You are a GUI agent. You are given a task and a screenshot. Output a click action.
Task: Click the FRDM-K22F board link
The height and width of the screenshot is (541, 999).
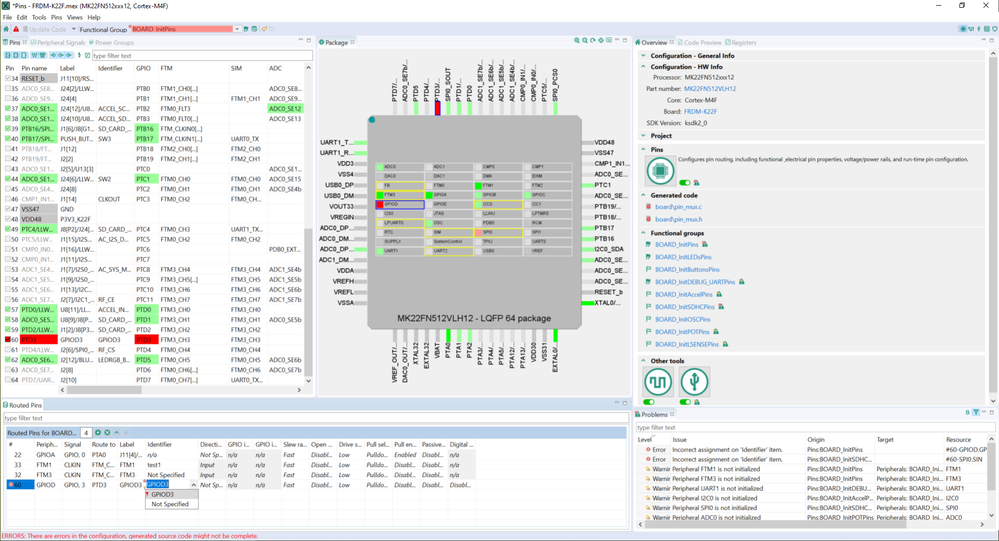point(701,112)
